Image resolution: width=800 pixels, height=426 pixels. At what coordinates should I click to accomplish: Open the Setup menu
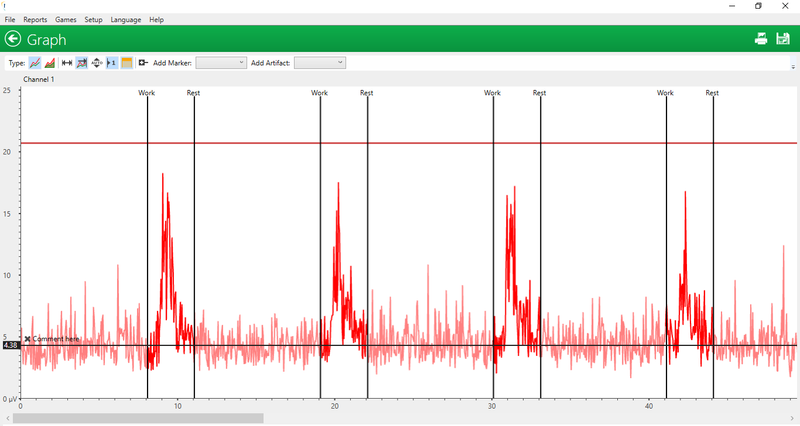pyautogui.click(x=93, y=20)
